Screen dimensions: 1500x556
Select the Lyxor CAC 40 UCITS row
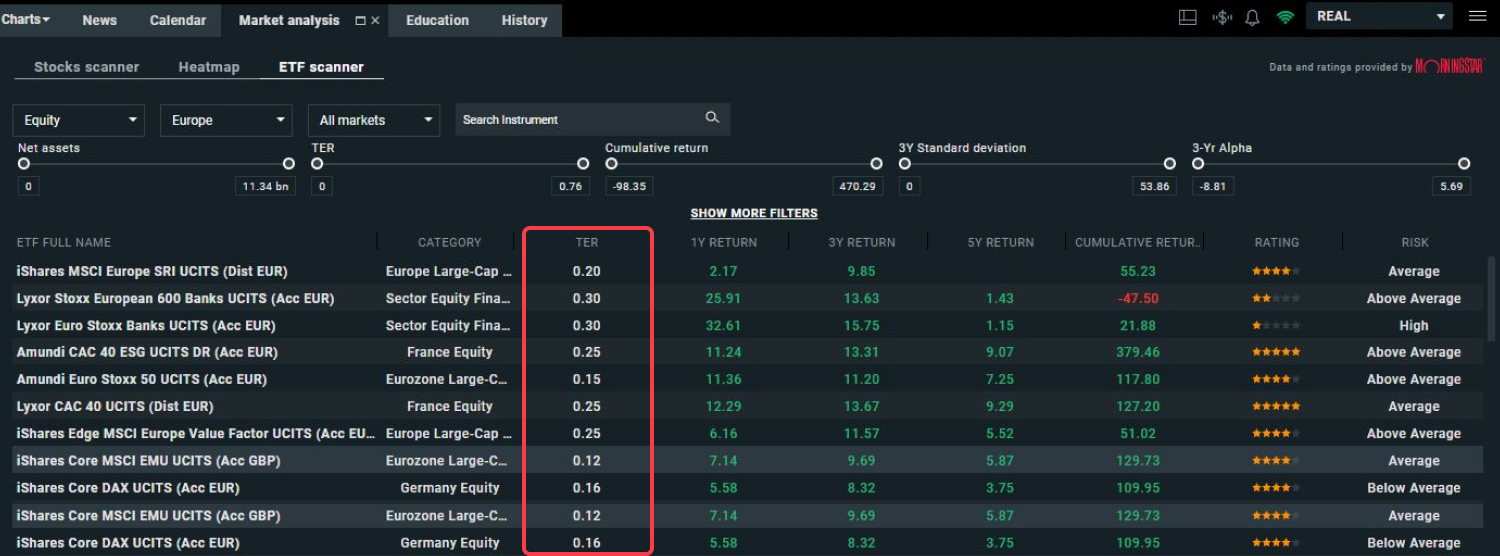click(115, 406)
